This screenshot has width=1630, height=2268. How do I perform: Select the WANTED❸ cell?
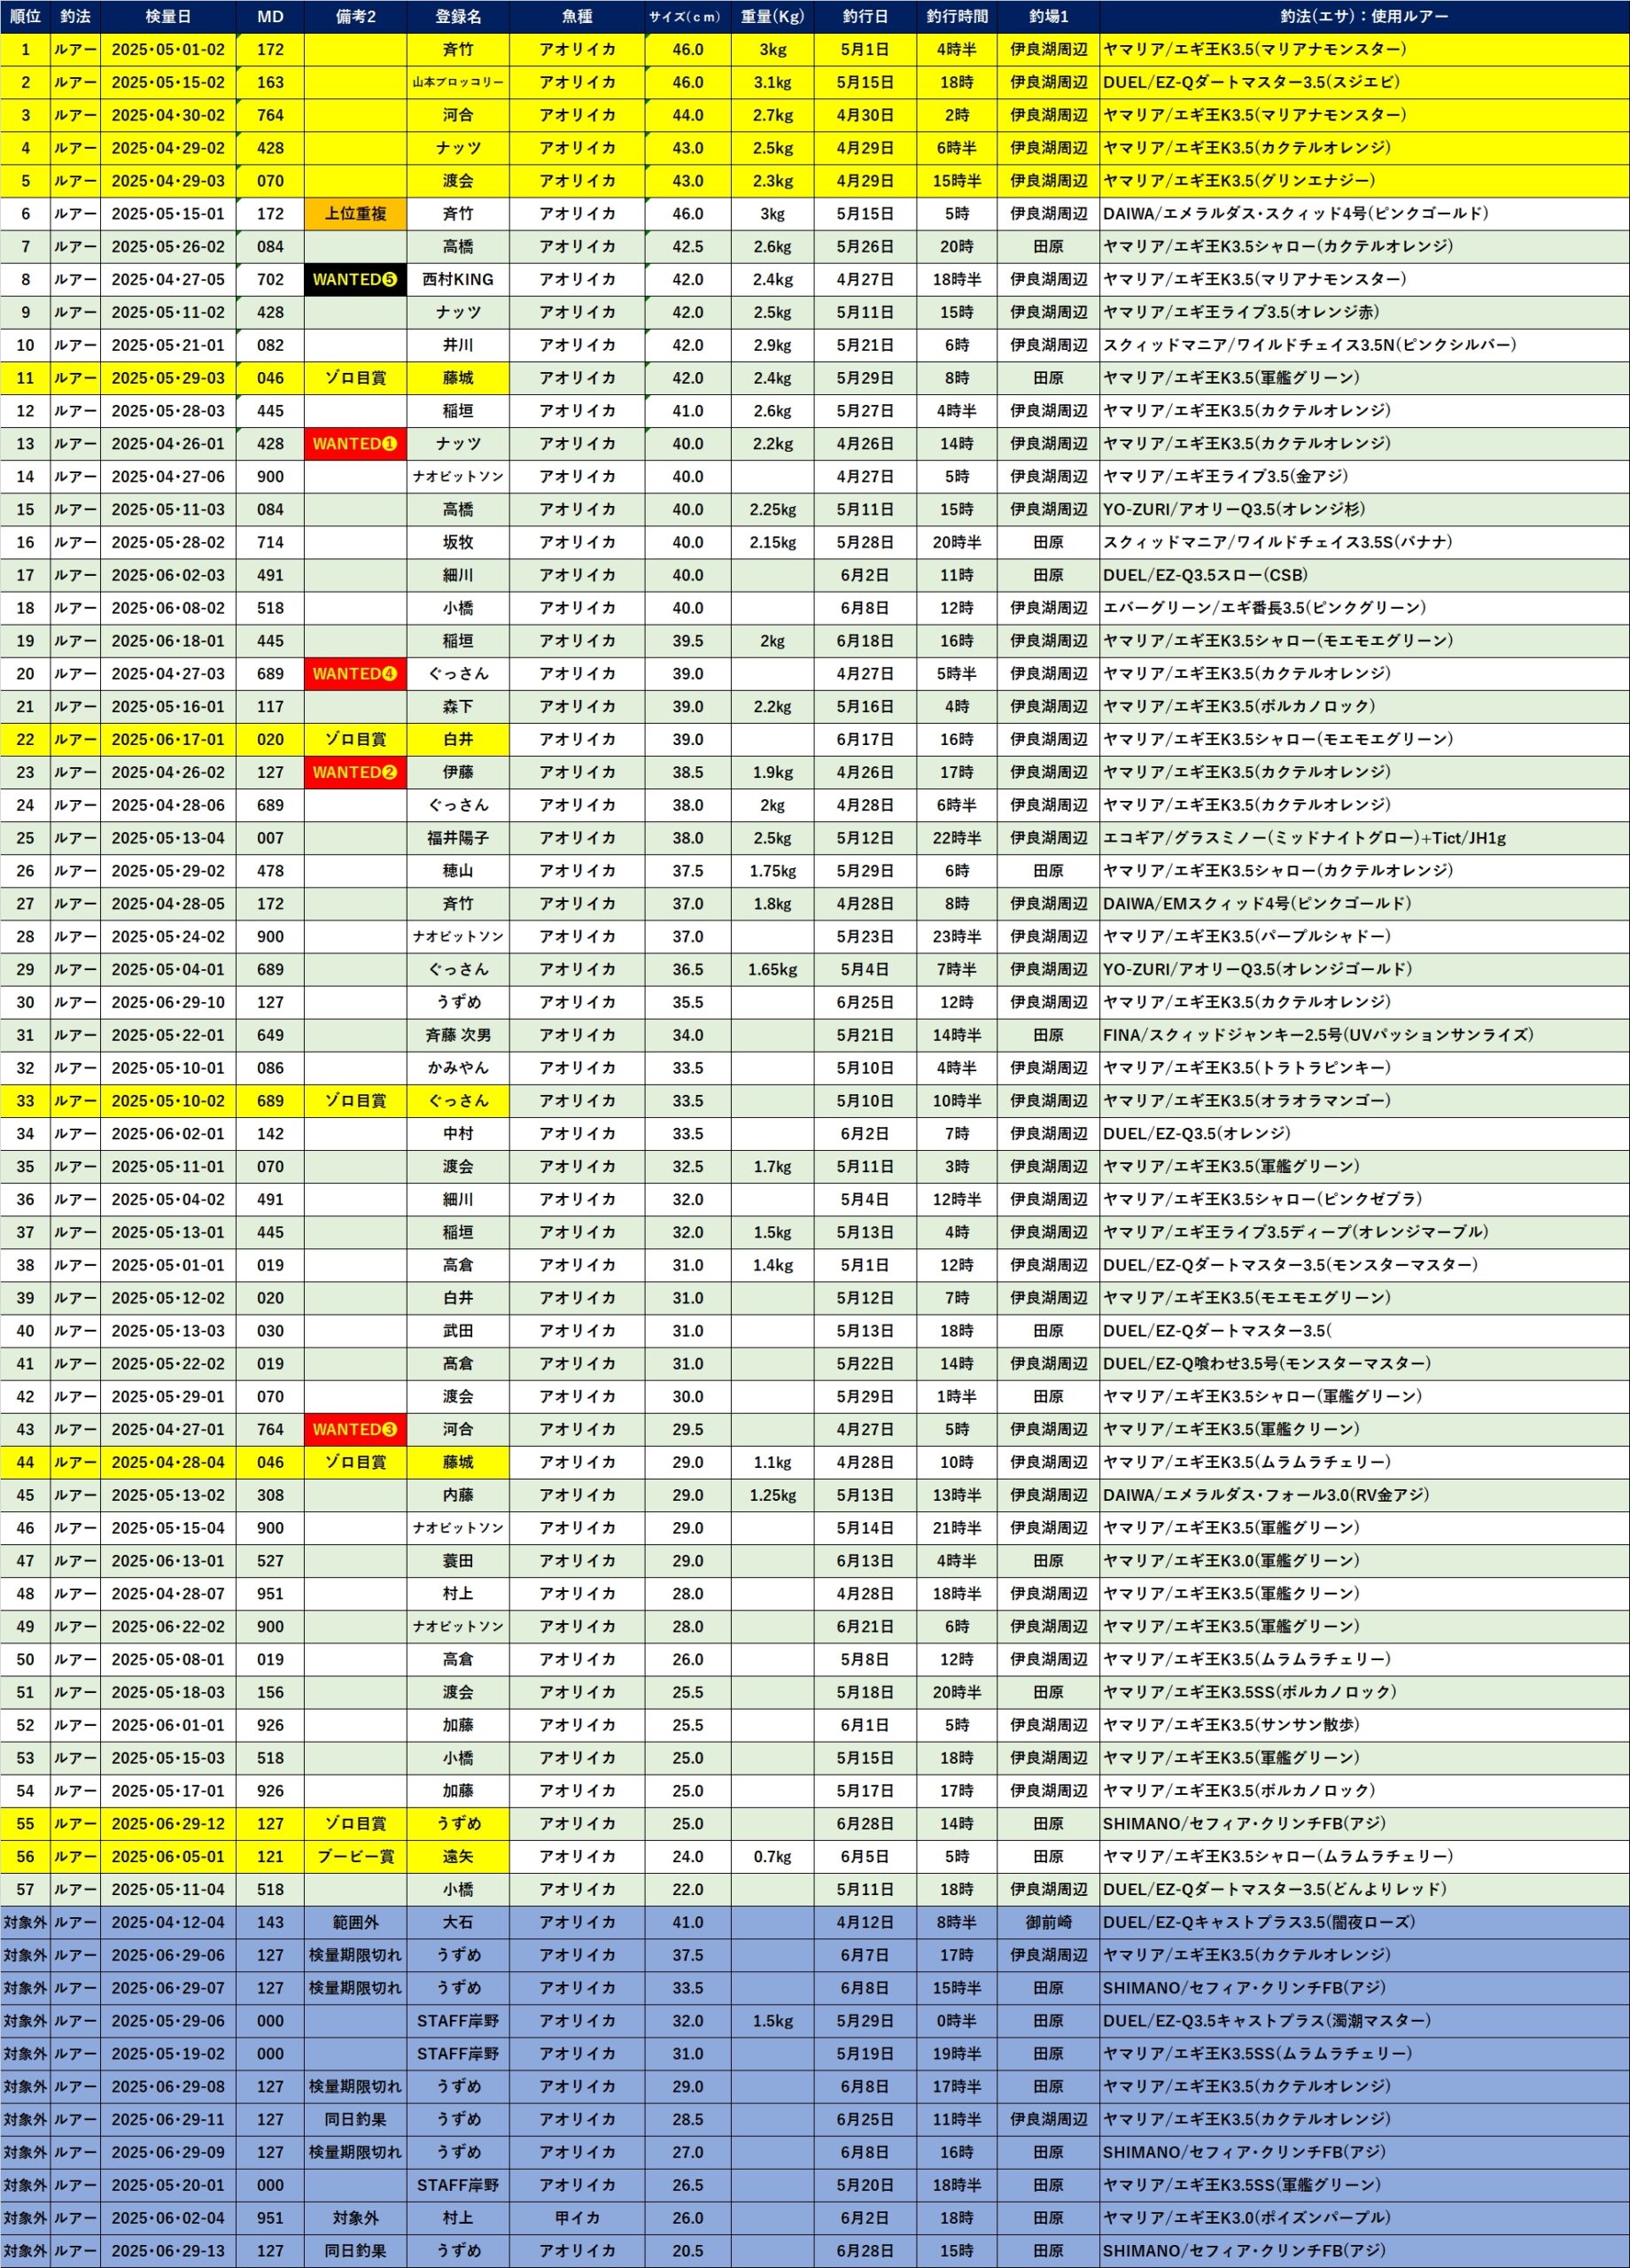point(355,1429)
